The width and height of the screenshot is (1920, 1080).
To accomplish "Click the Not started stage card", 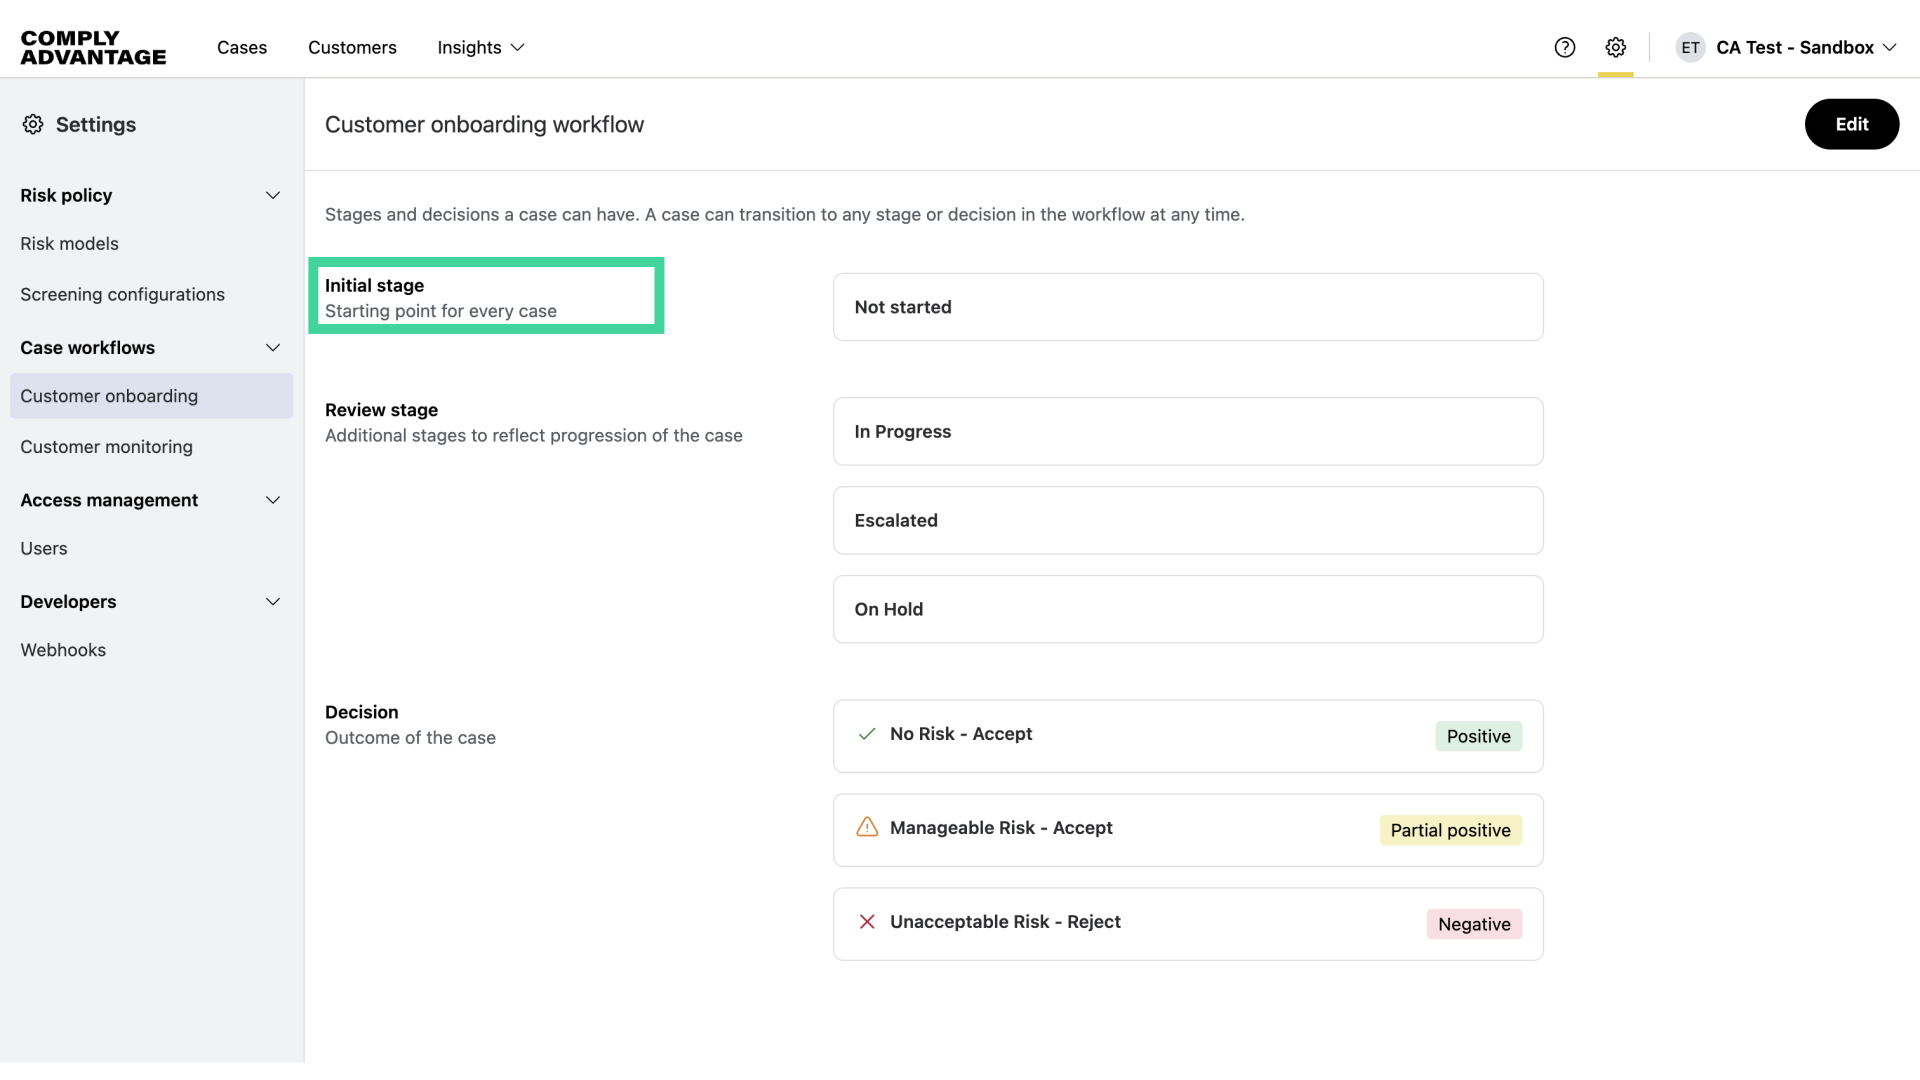I will pyautogui.click(x=1187, y=307).
